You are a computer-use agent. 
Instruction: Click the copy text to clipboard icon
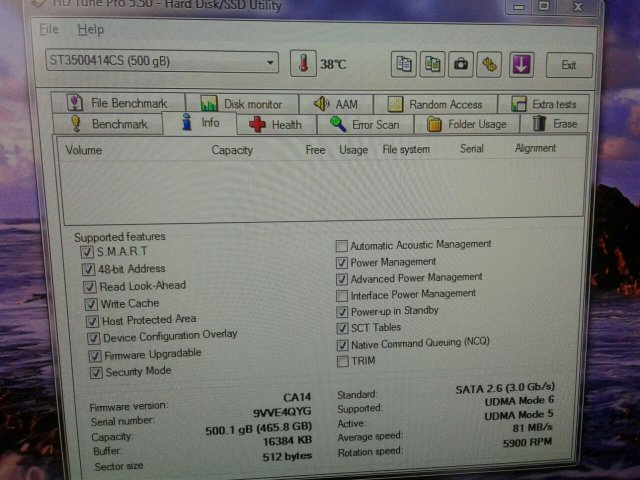pos(404,64)
